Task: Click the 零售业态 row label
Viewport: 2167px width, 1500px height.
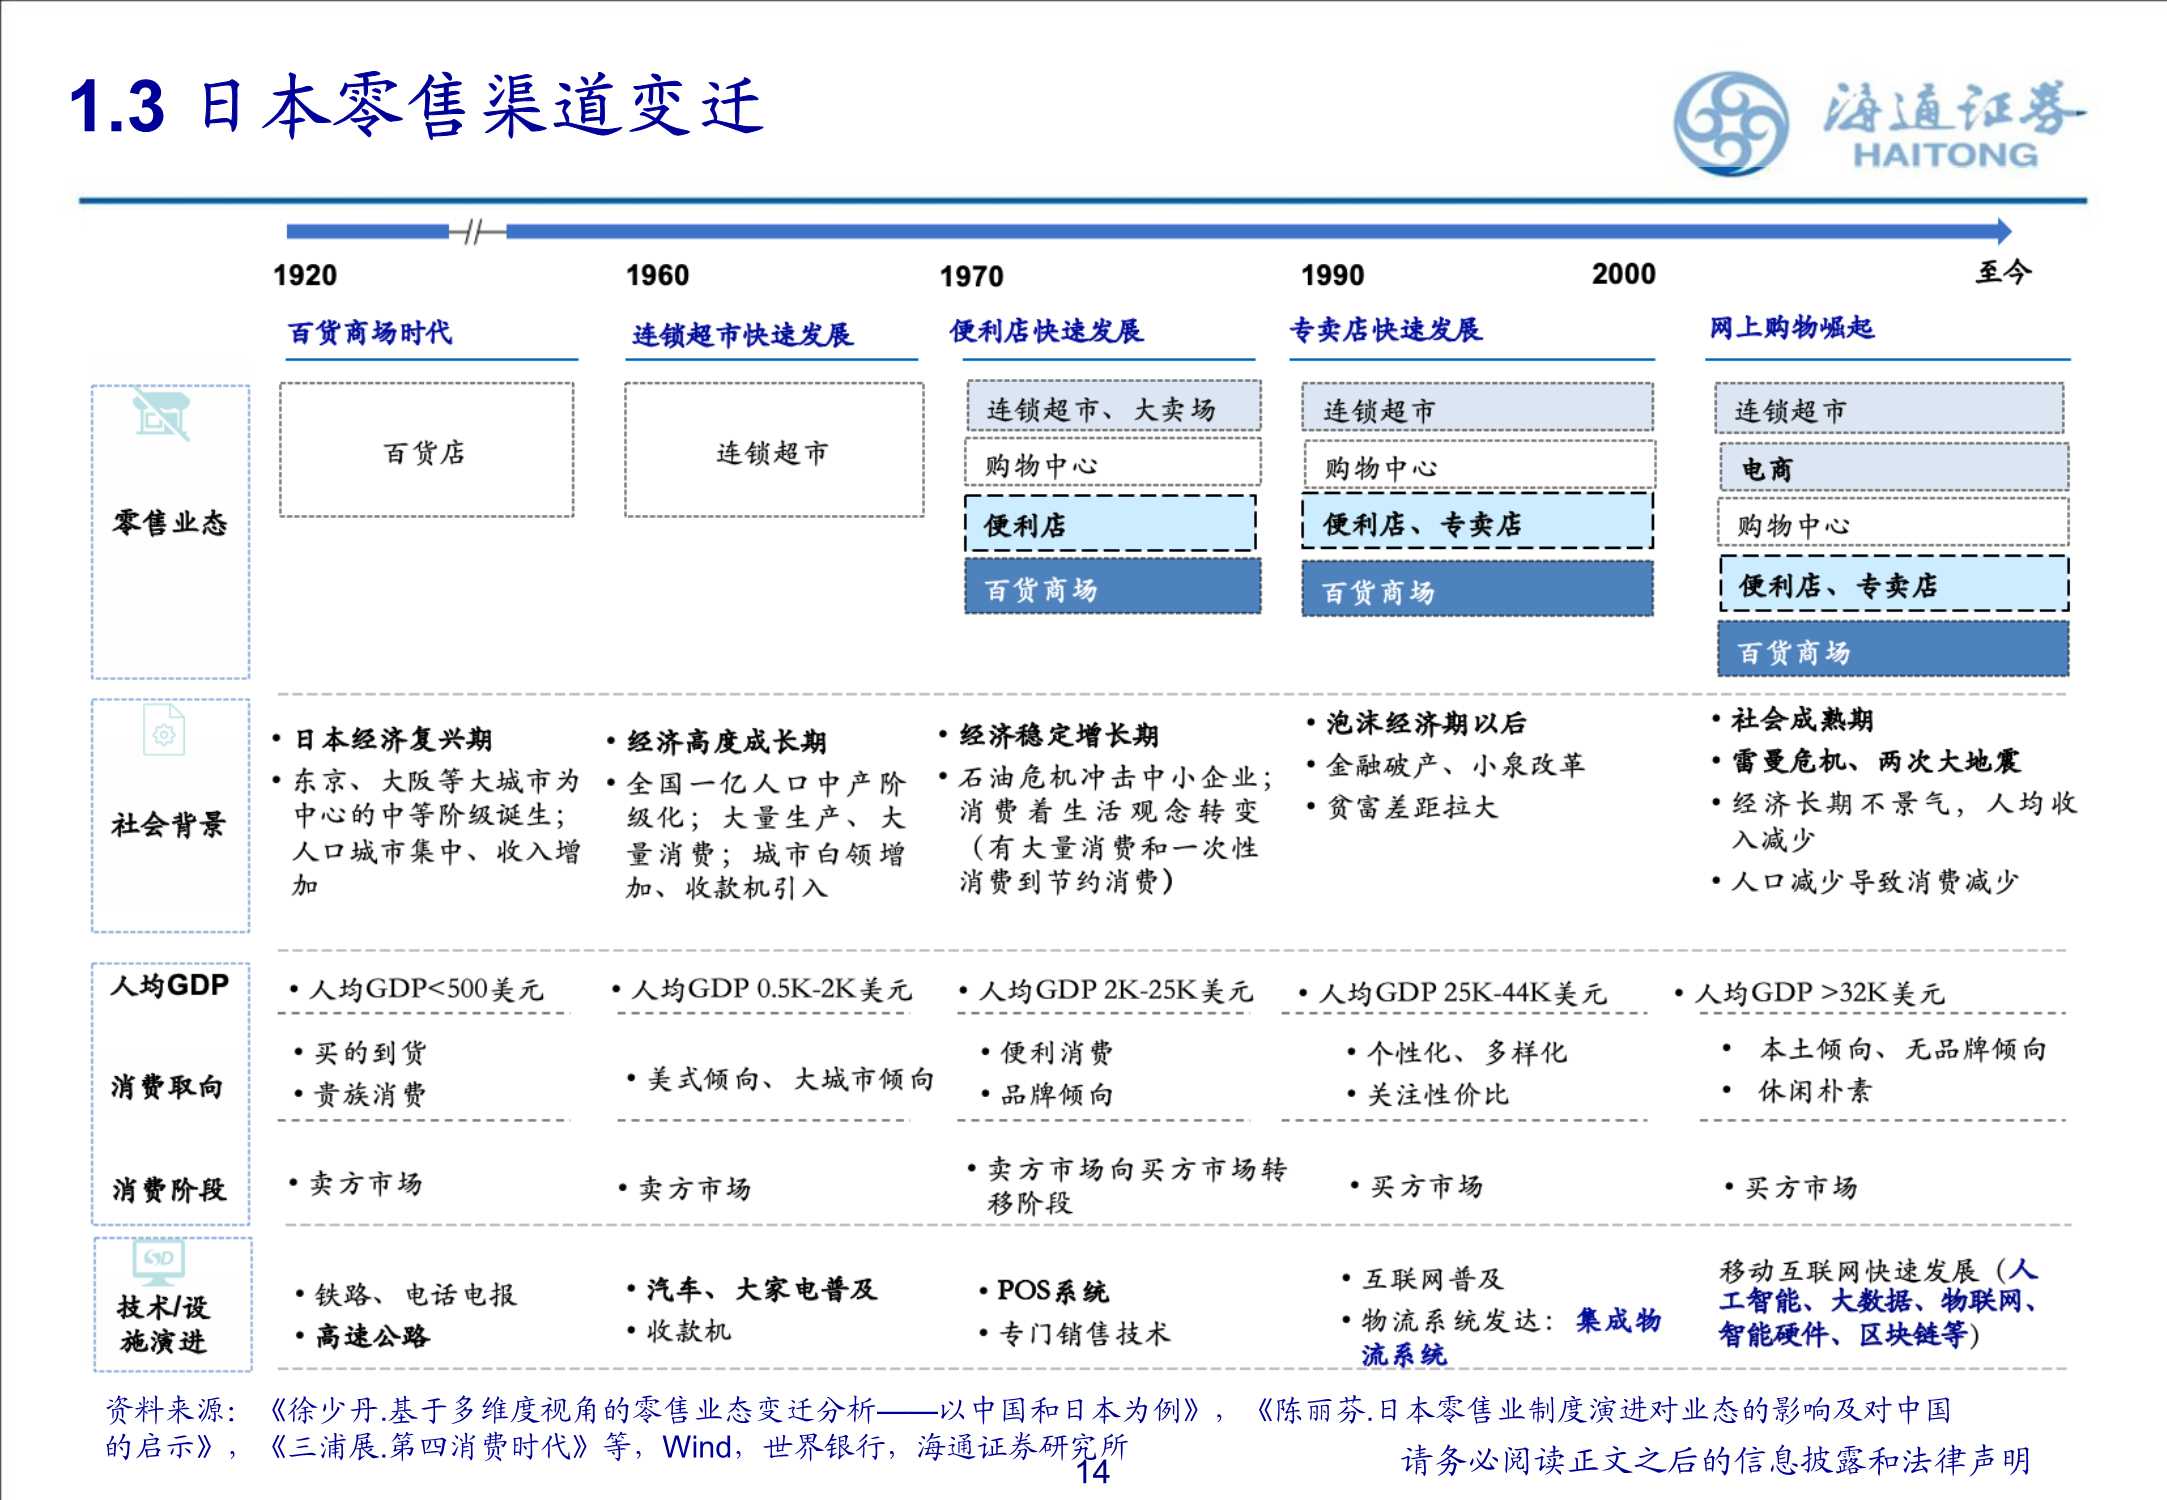Action: click(170, 522)
